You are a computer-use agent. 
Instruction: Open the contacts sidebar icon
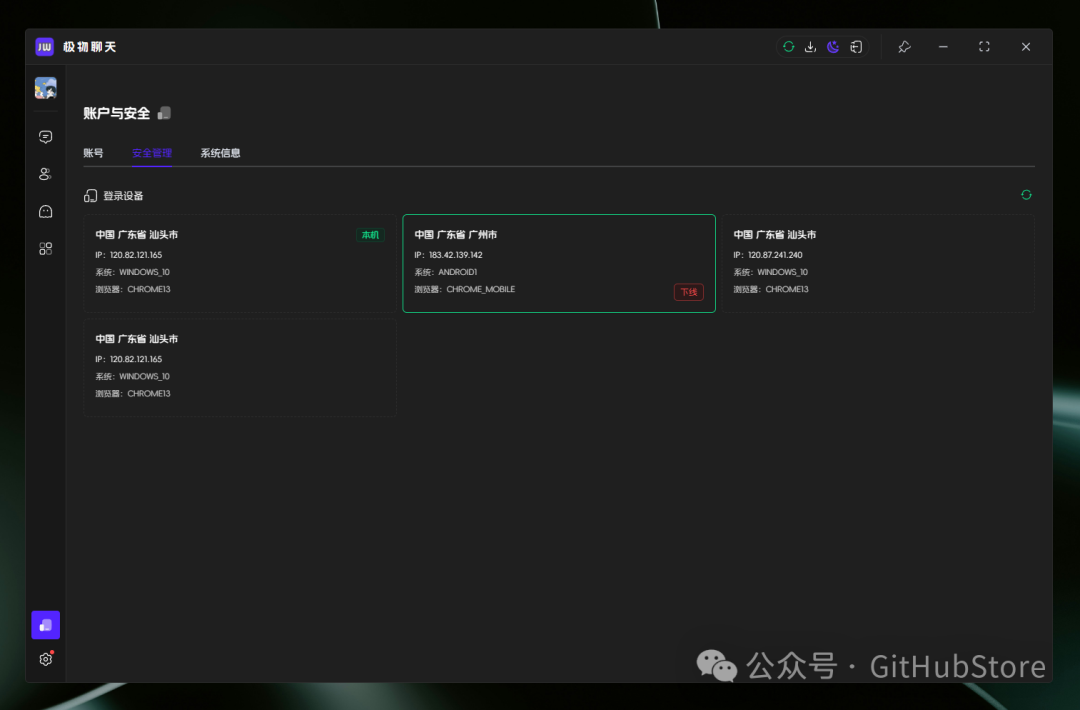point(45,174)
